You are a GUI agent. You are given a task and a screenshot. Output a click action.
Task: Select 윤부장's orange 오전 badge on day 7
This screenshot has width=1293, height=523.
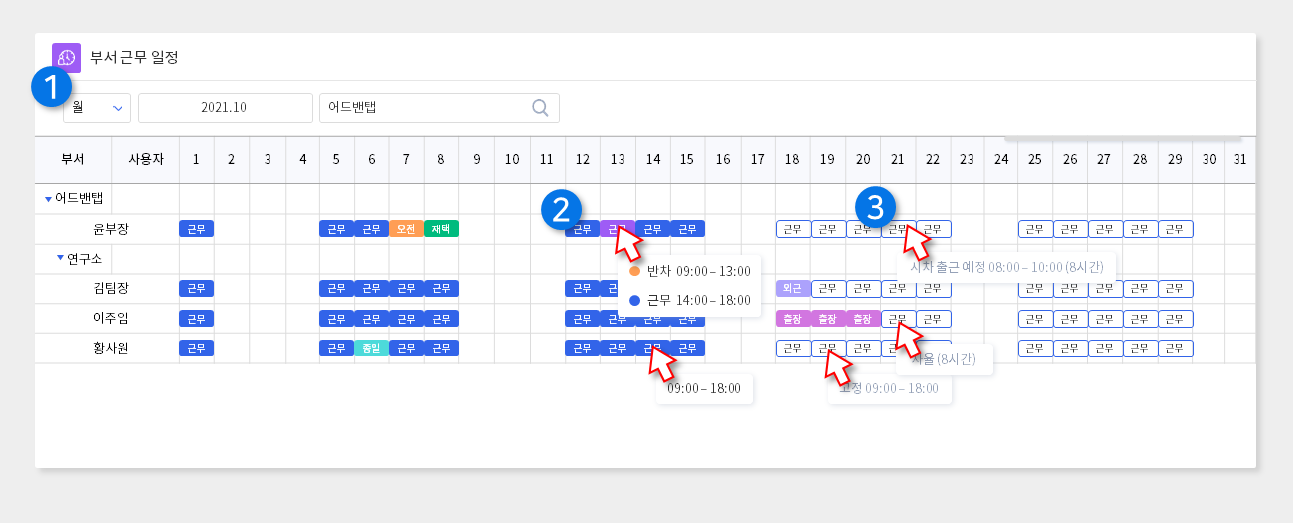tap(406, 229)
